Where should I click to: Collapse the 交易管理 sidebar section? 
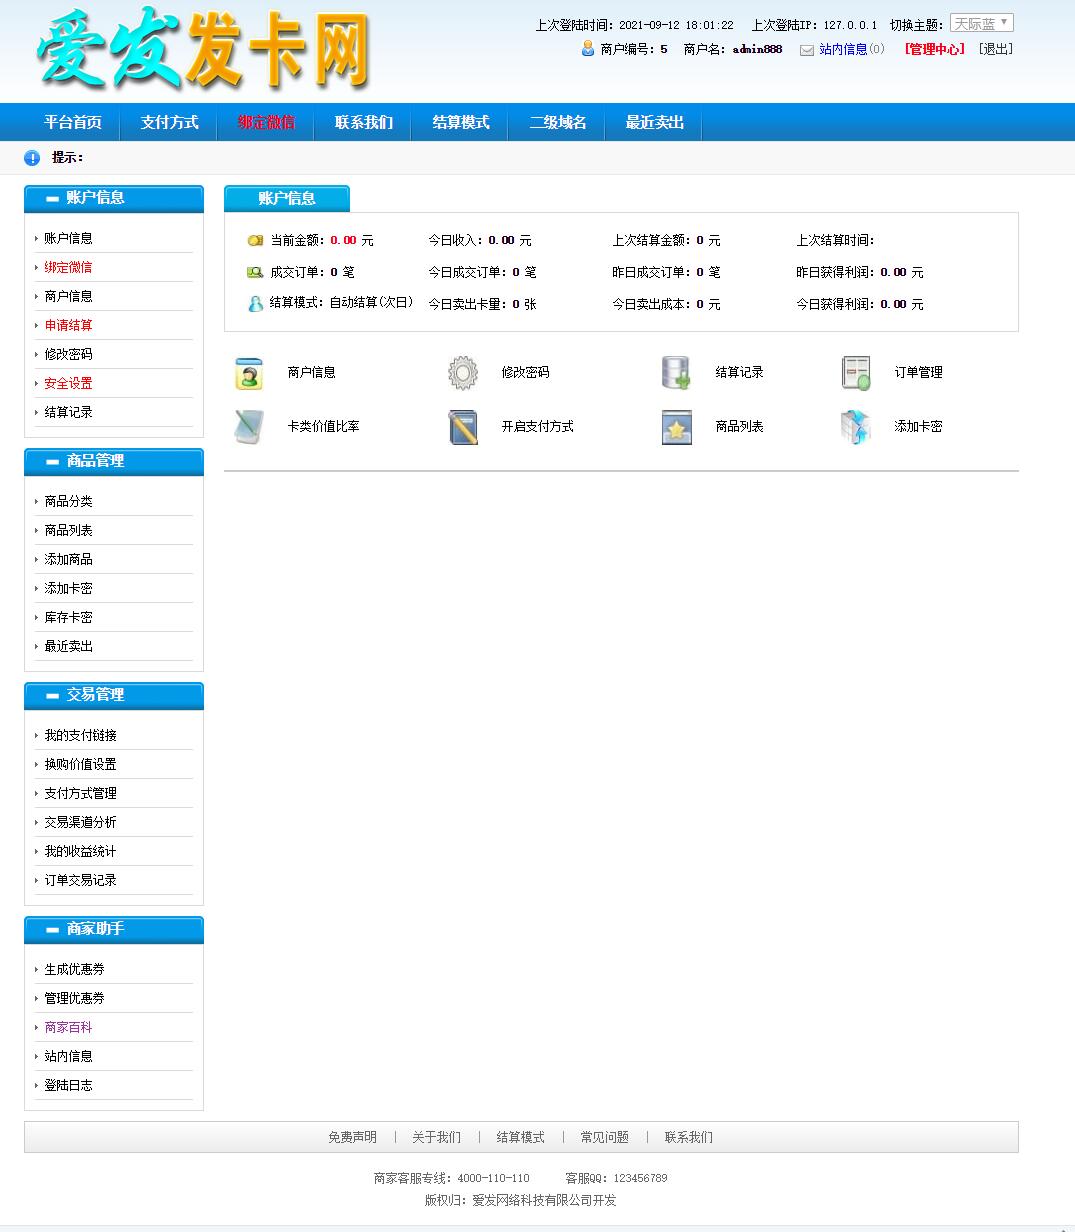52,696
